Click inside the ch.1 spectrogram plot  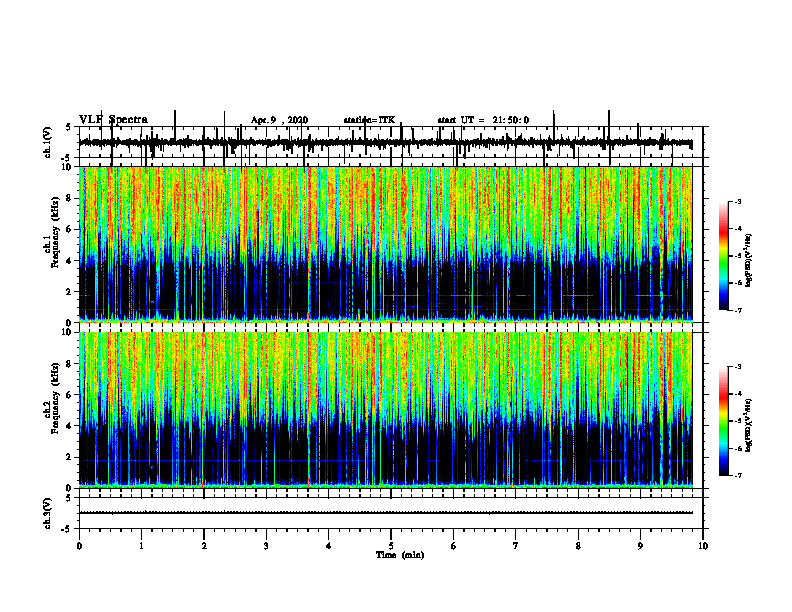[x=386, y=244]
